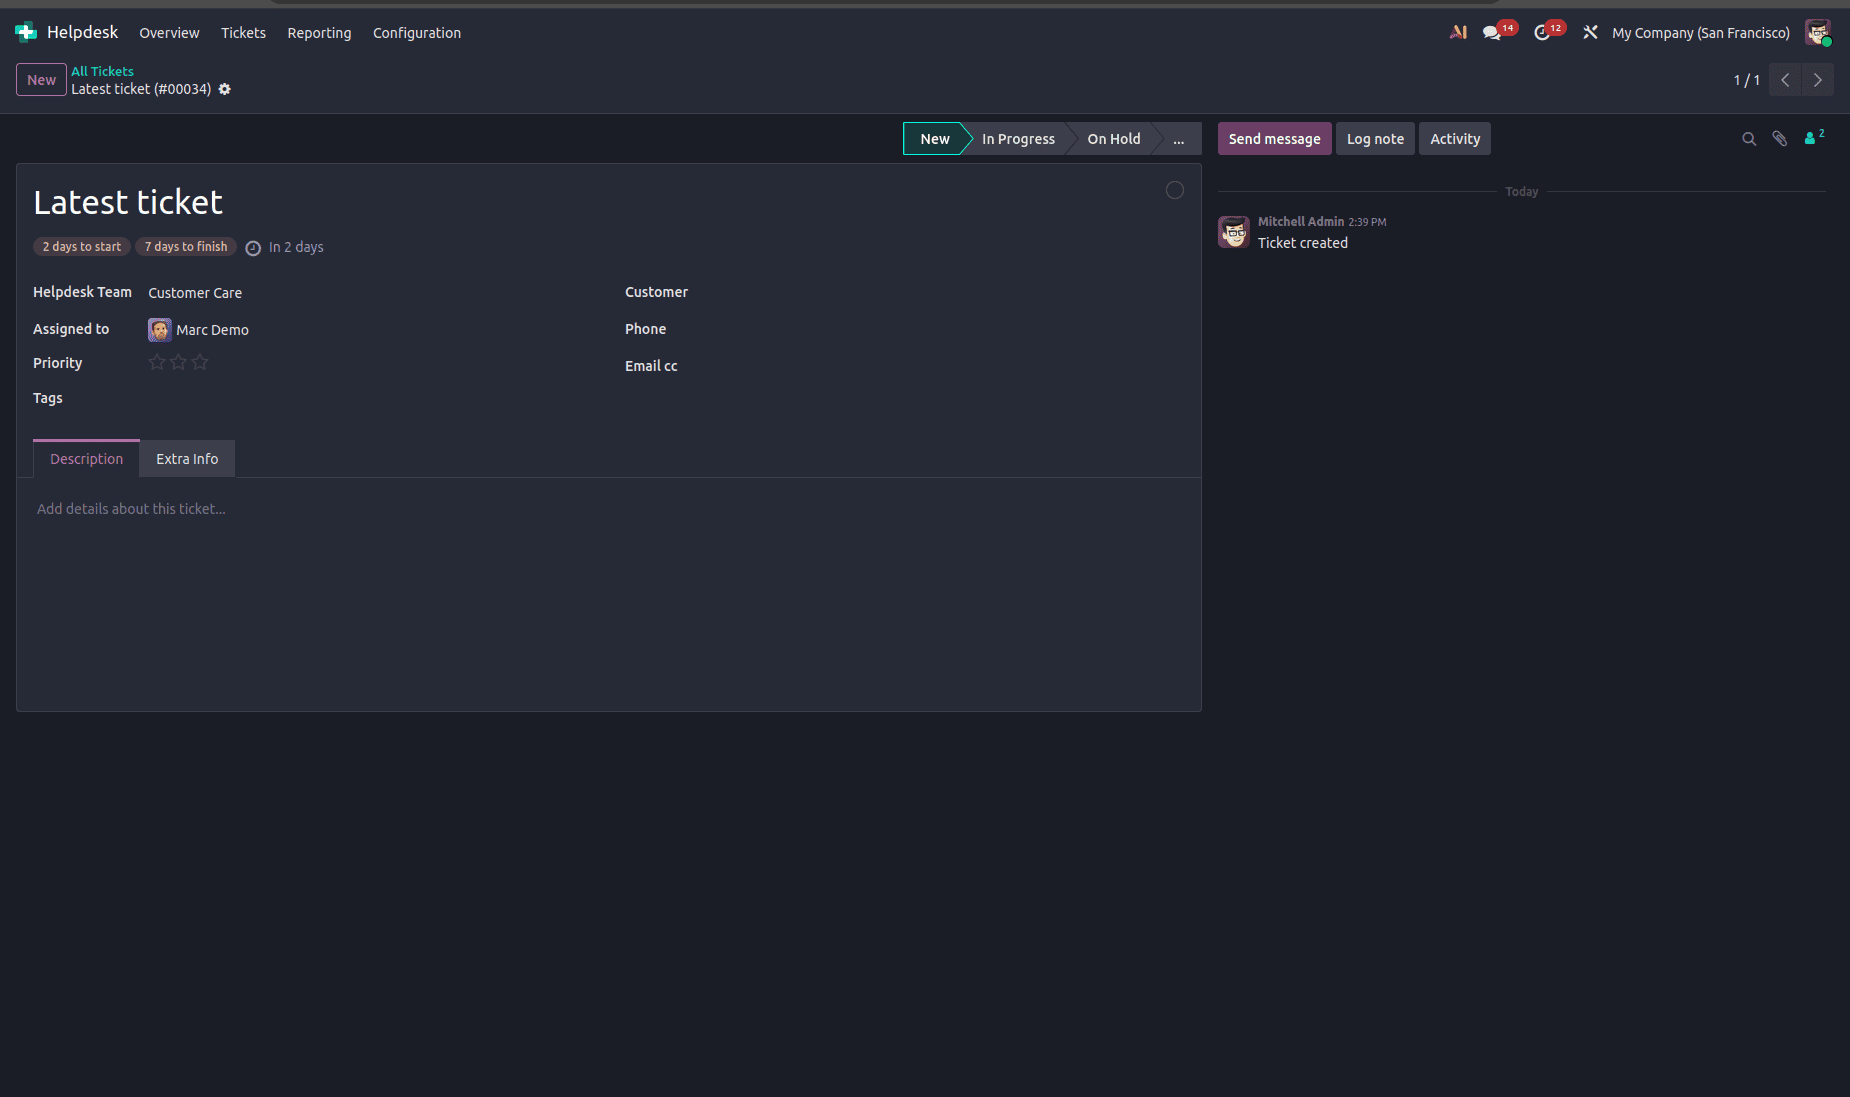Screen dimensions: 1850x1097
Task: Move the ticket to On Hold stage
Action: (x=1114, y=139)
